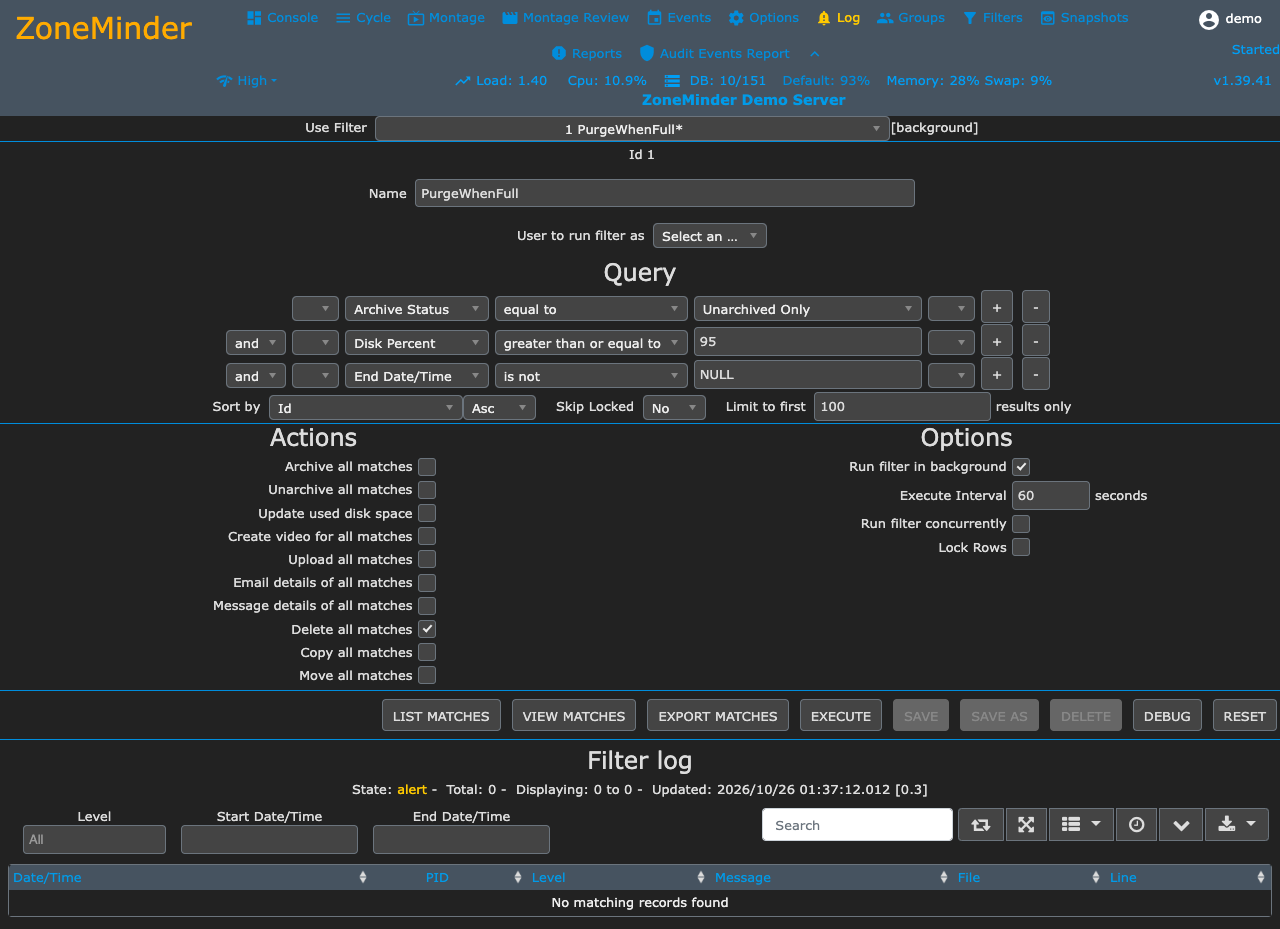
Task: Click the ZoneMinder logo link
Action: pos(104,28)
